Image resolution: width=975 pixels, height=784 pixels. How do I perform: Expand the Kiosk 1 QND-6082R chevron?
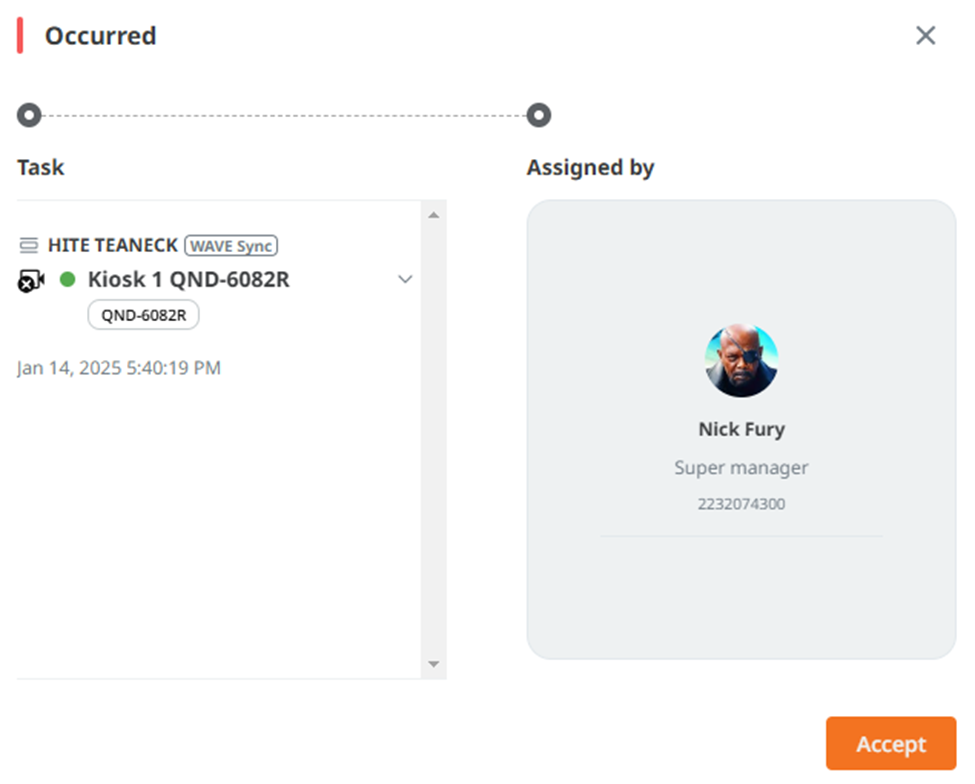pyautogui.click(x=405, y=279)
